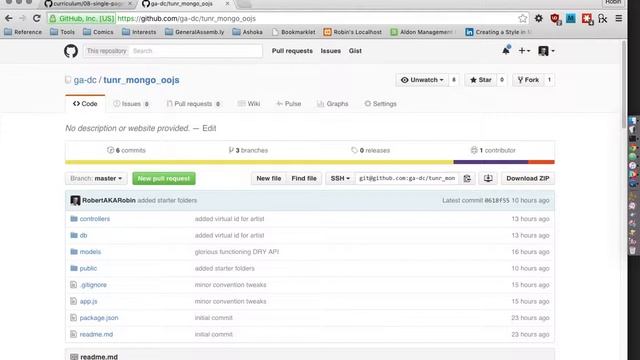640x360 pixels.
Task: Open the Settings tab
Action: pos(380,104)
